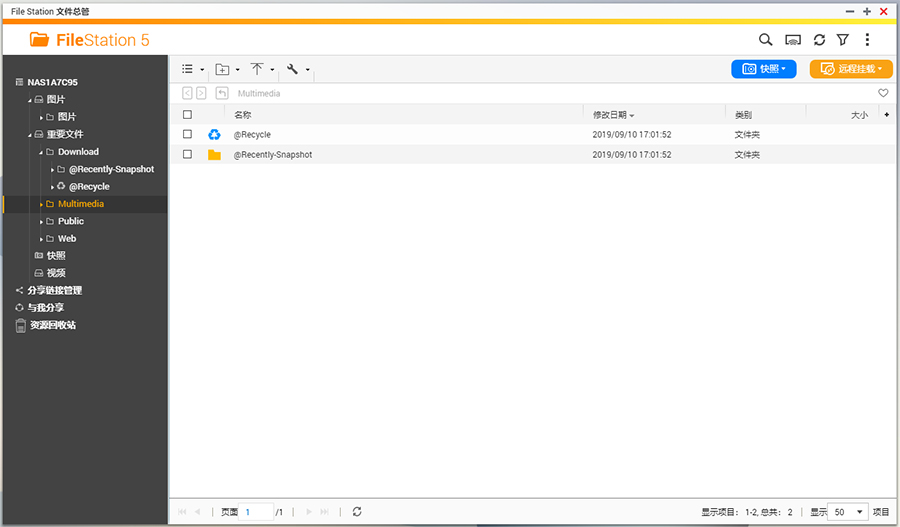The image size is (900, 527).
Task: Add Multimedia to favorites with heart icon
Action: (x=883, y=93)
